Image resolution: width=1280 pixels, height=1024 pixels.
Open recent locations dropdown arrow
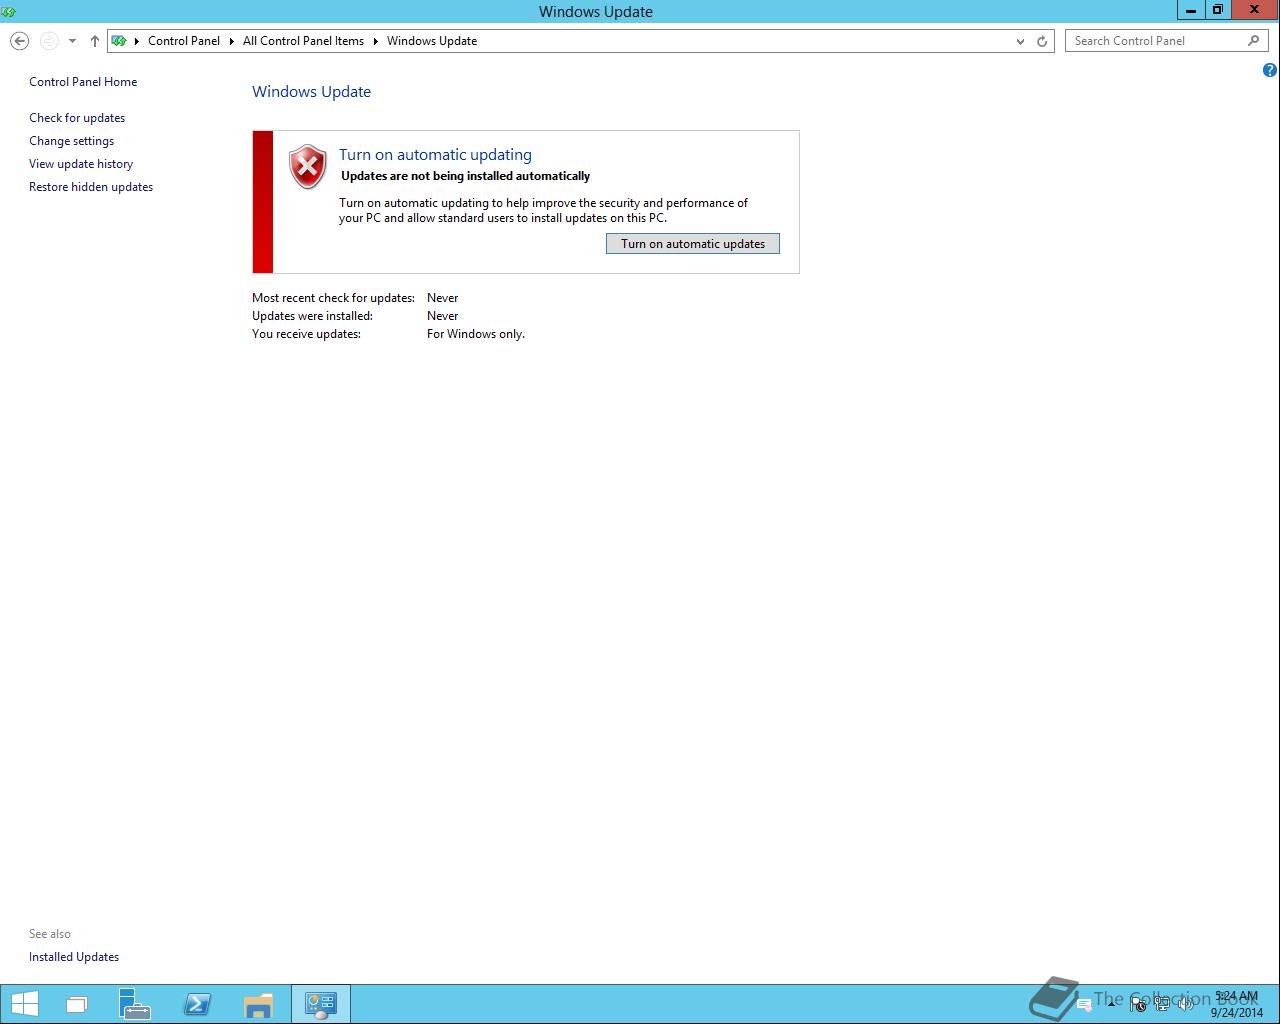(x=72, y=41)
